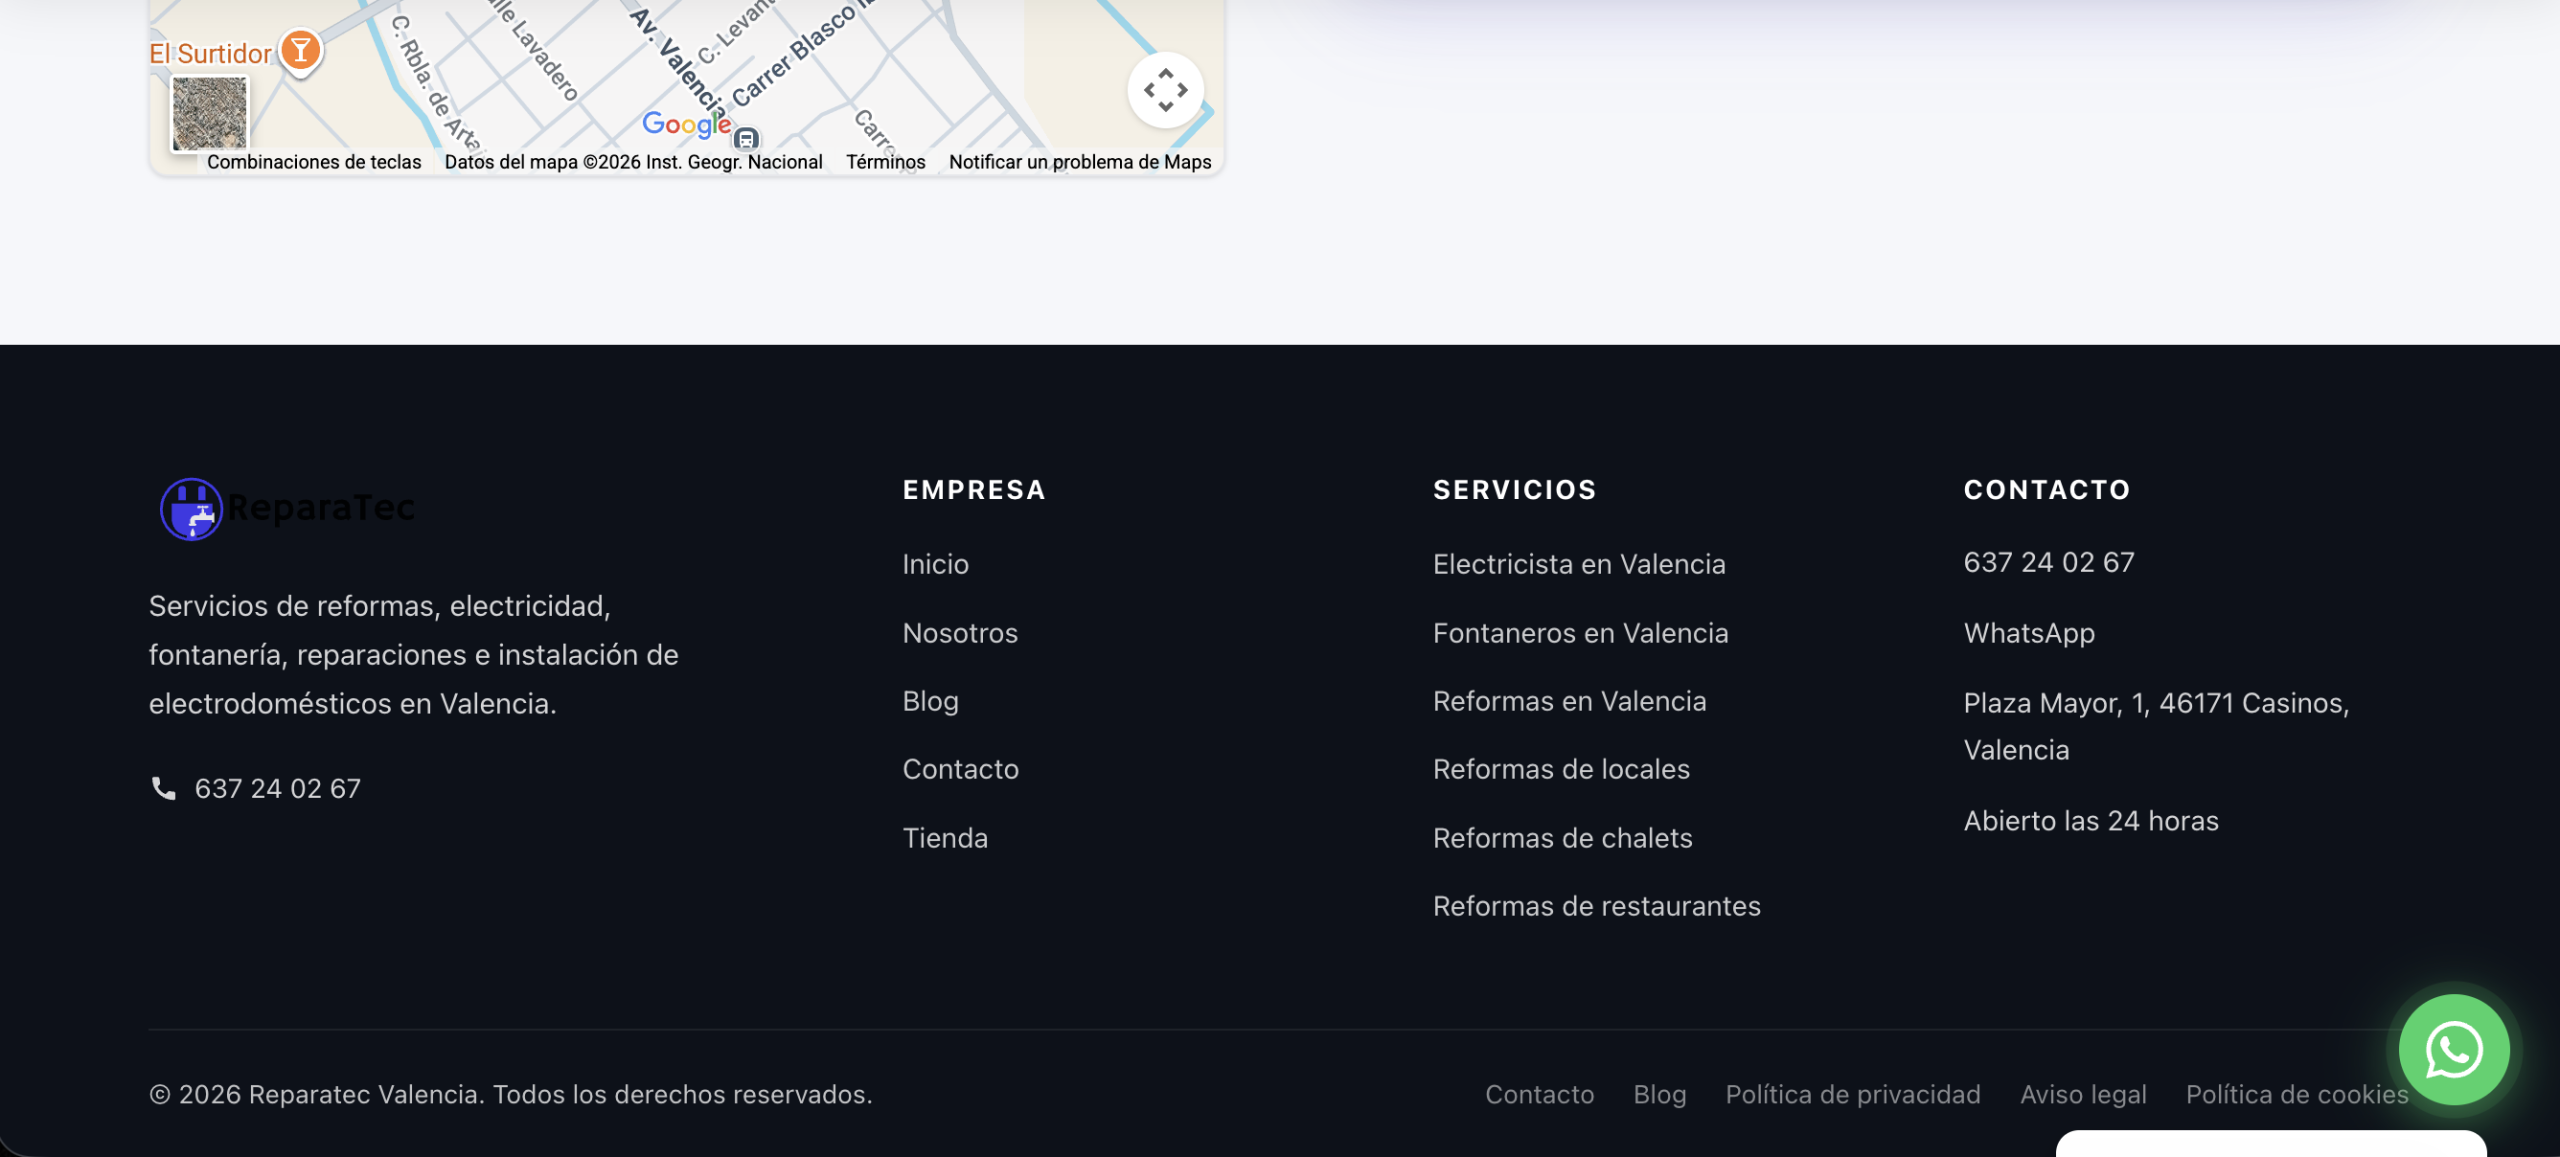Click the map fullscreen camera-controls icon
Image resolution: width=2560 pixels, height=1157 pixels.
1166,90
